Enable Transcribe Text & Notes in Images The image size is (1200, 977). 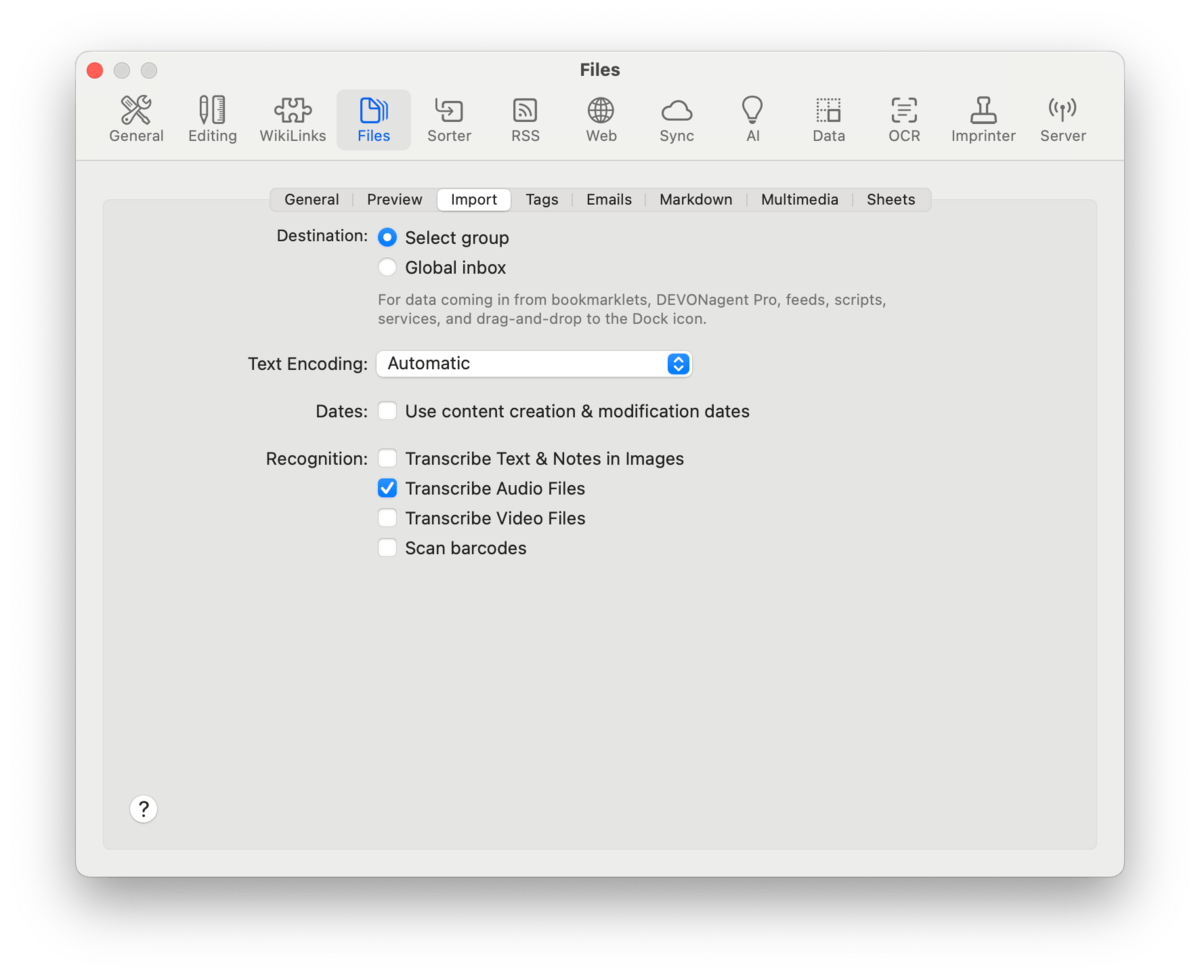(x=387, y=459)
